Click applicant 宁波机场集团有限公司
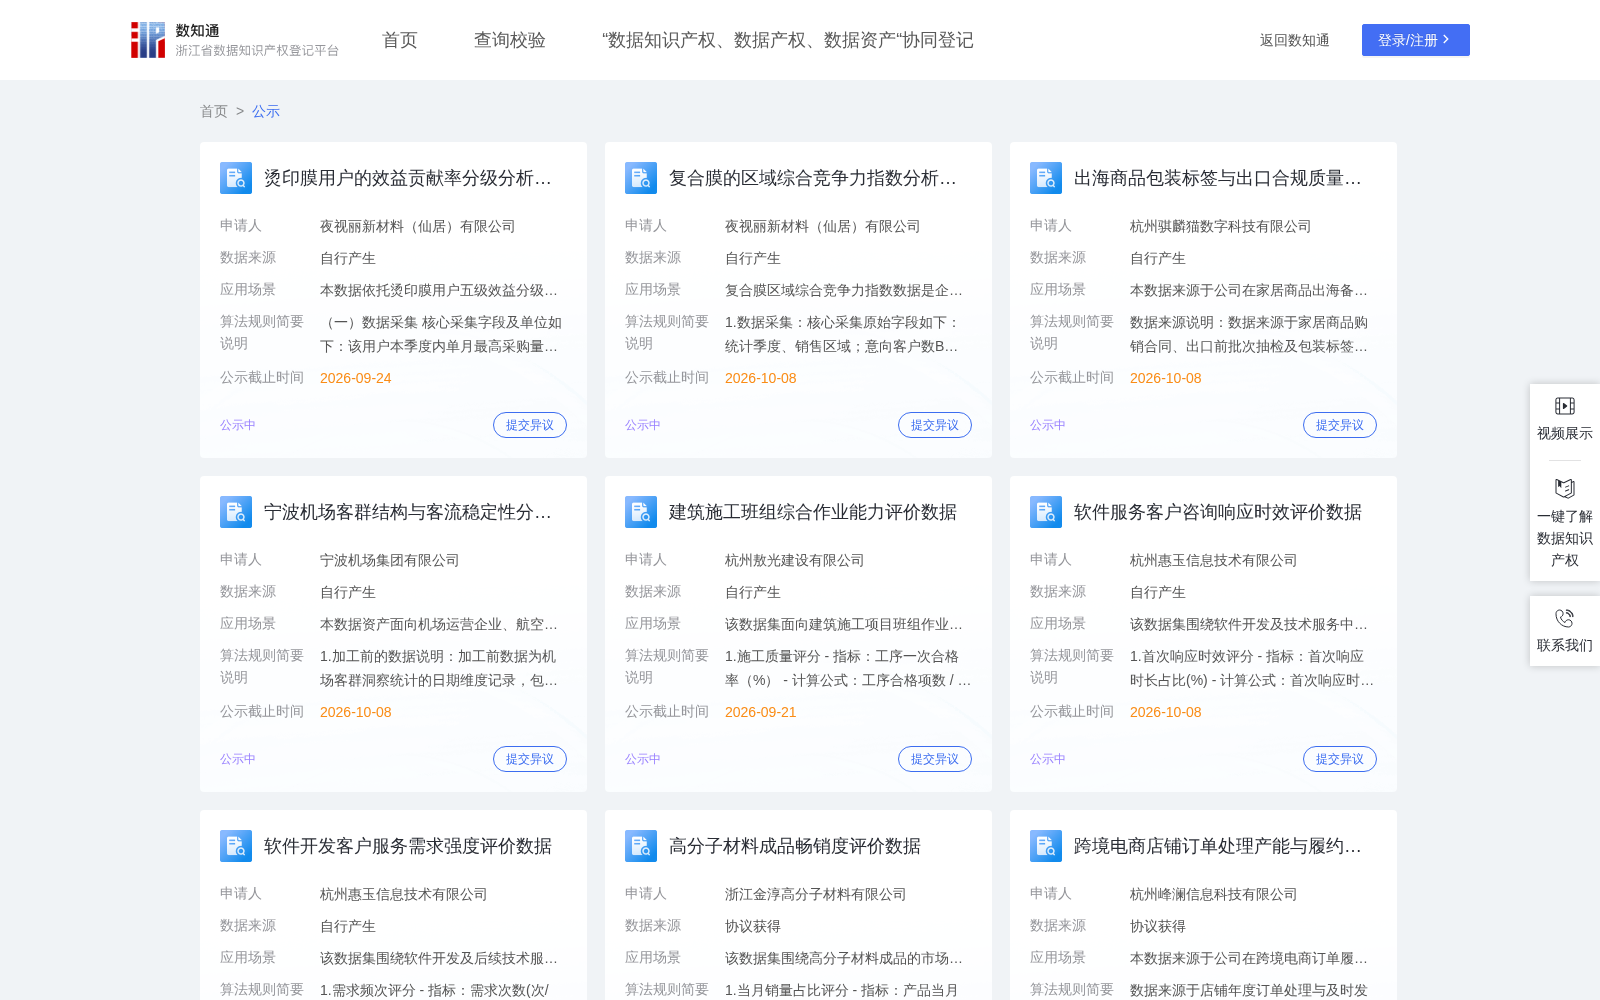 (x=390, y=560)
